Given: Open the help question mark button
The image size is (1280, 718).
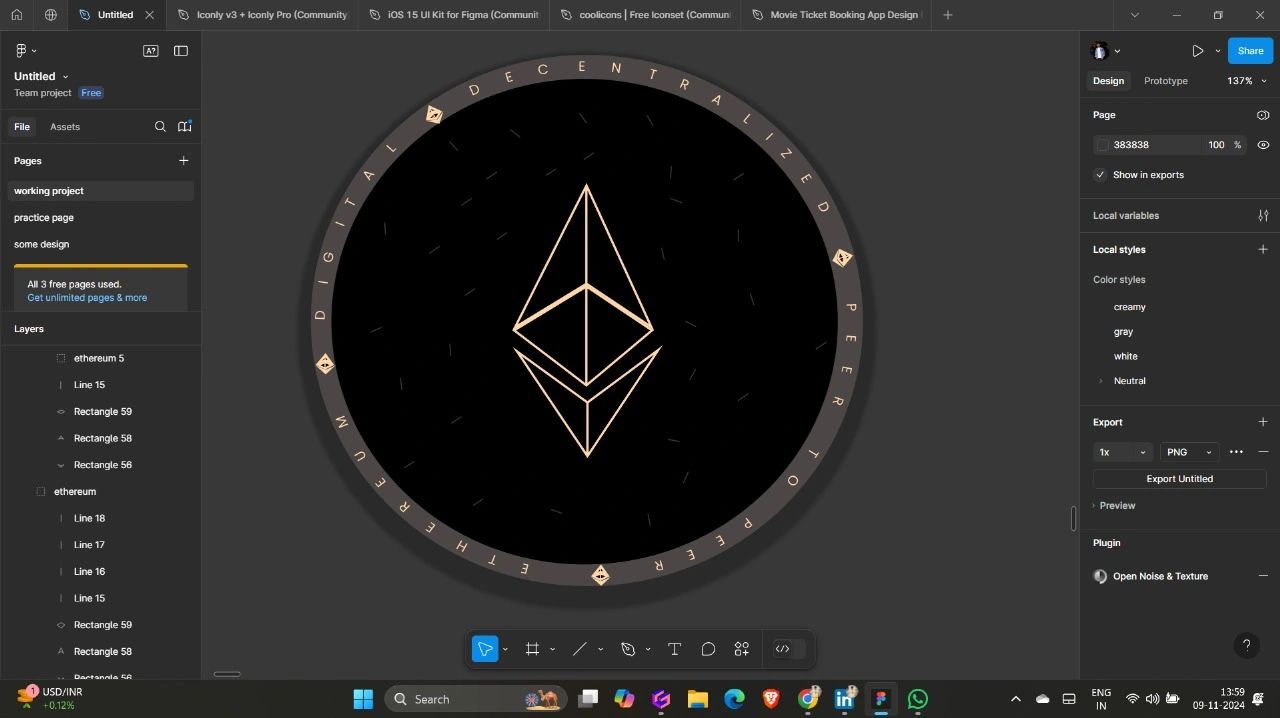Looking at the screenshot, I should point(1246,646).
